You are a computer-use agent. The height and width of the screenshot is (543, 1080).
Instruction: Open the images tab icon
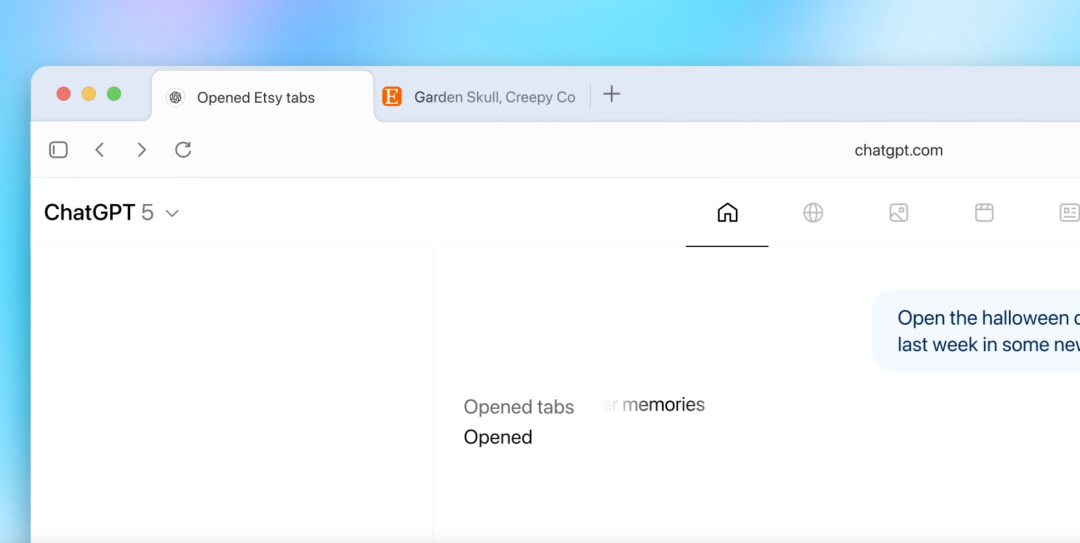899,213
